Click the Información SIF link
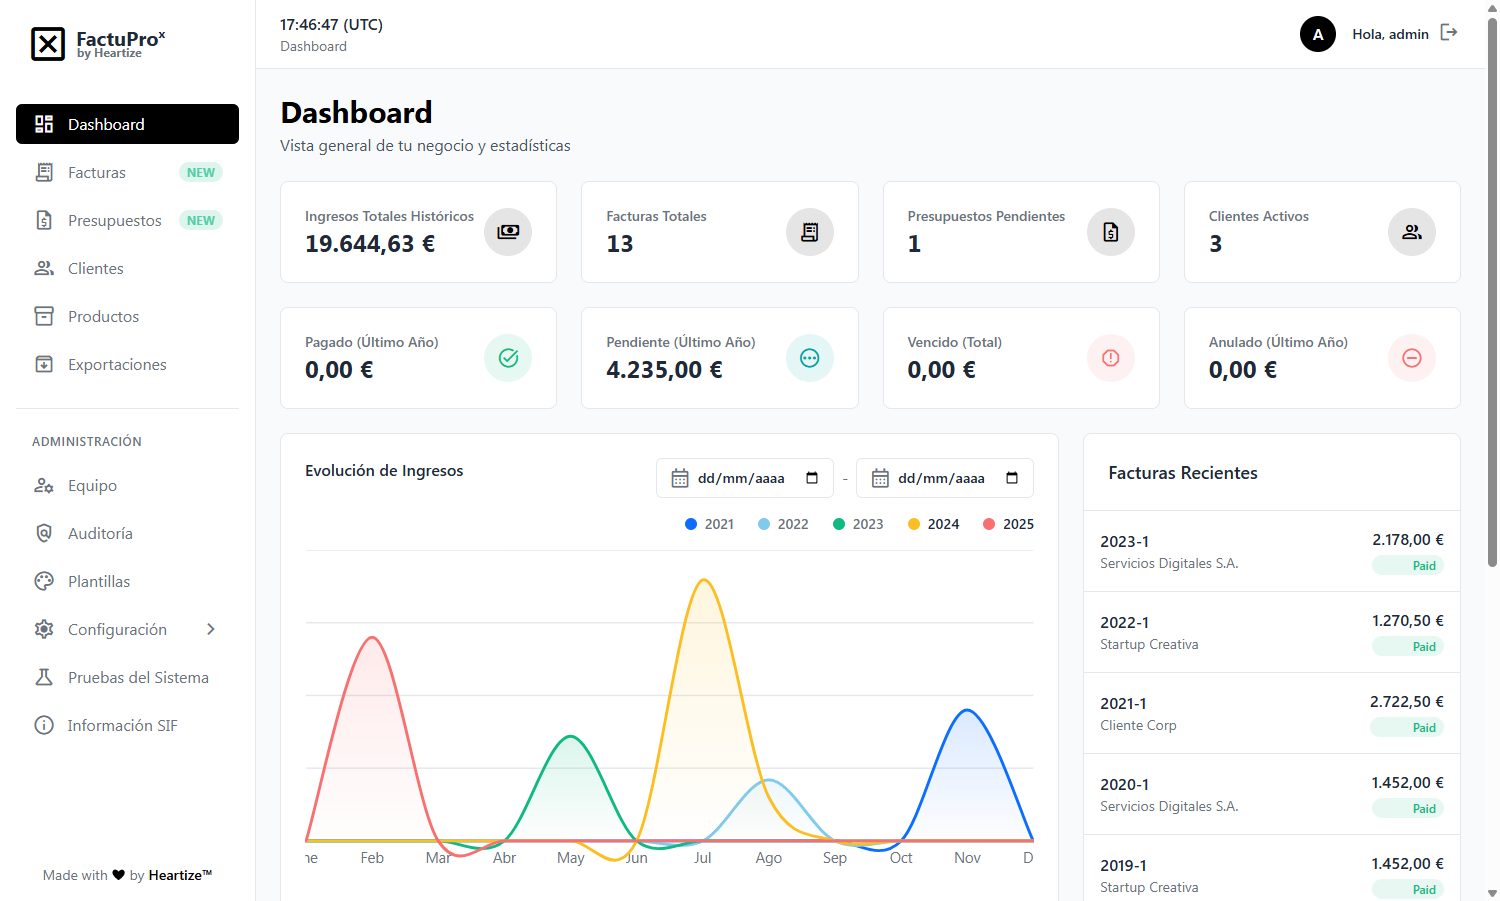The image size is (1500, 901). pos(122,725)
